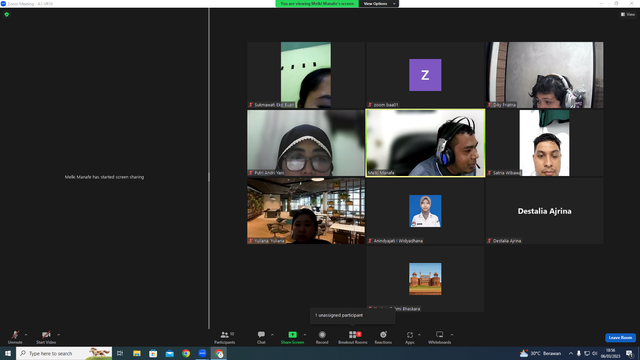640x360 pixels.
Task: Open File Explorer from taskbar
Action: click(x=137, y=353)
